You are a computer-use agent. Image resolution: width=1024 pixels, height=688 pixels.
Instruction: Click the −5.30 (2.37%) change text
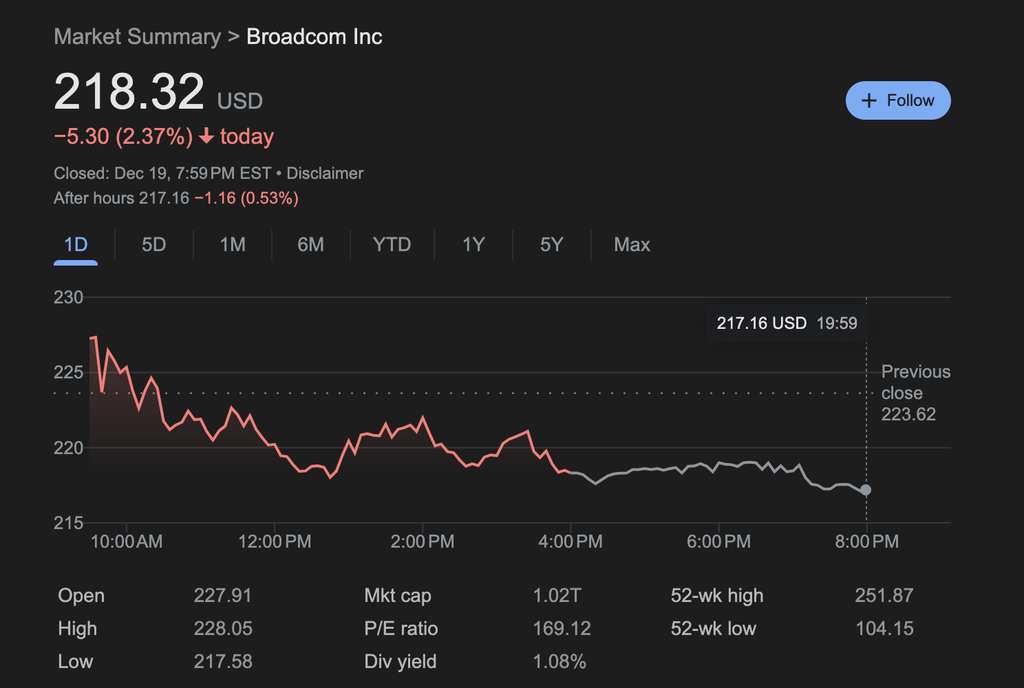pyautogui.click(x=123, y=136)
